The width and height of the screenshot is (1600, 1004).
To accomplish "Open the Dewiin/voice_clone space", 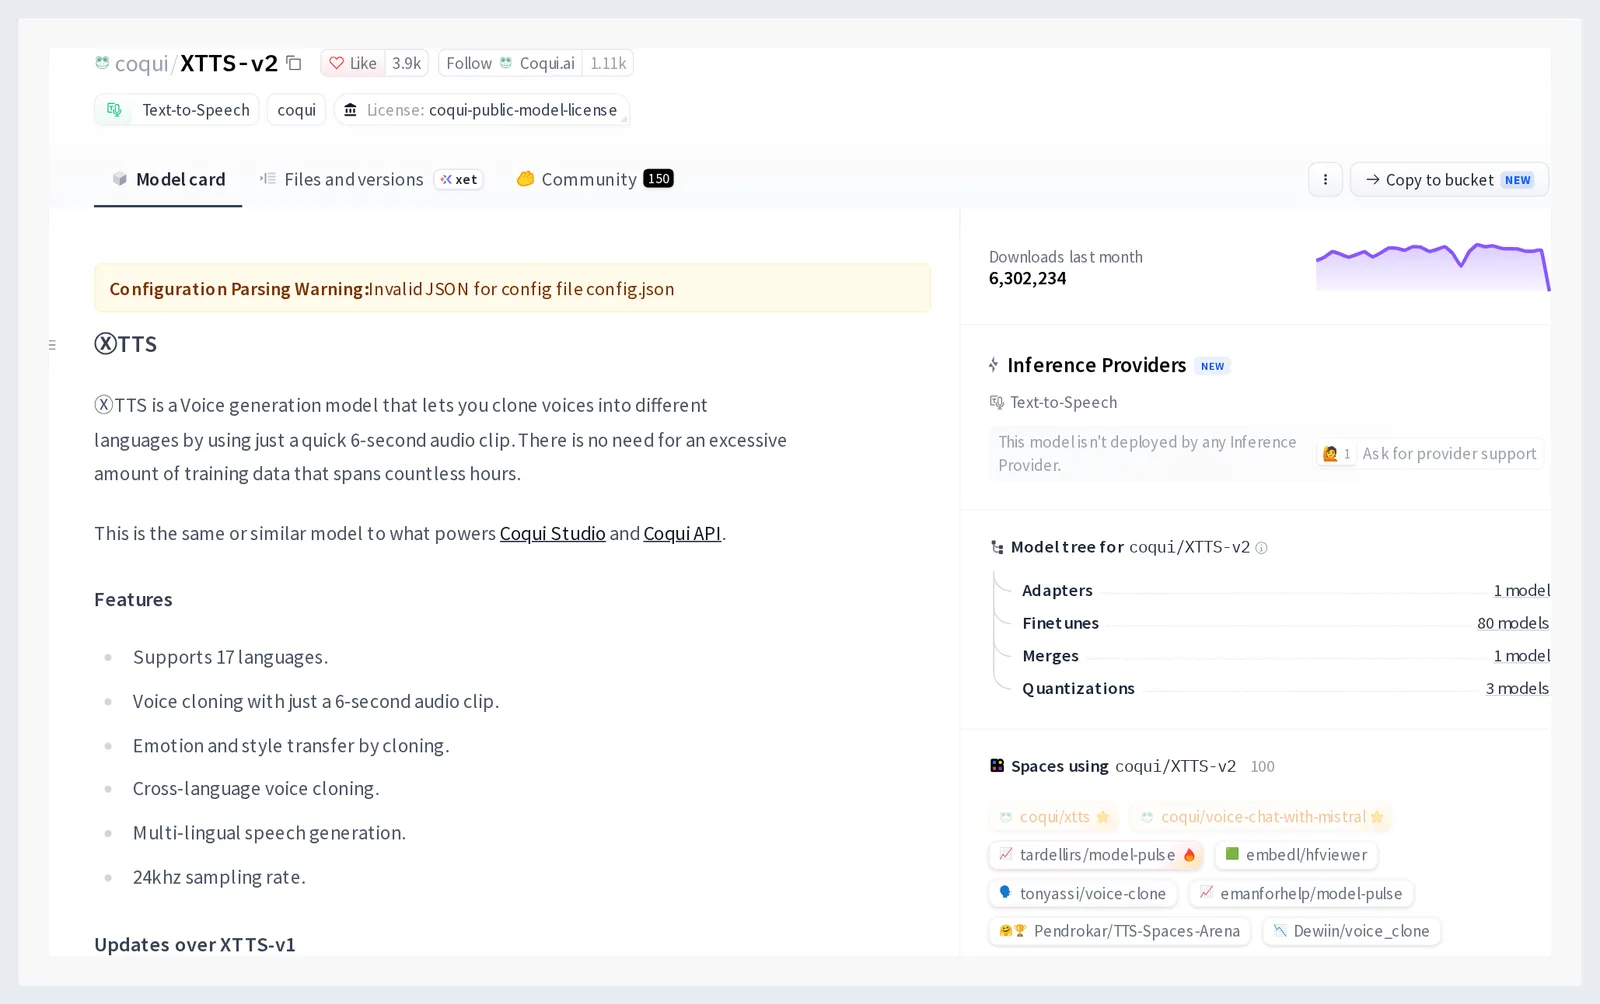I will pos(1351,932).
